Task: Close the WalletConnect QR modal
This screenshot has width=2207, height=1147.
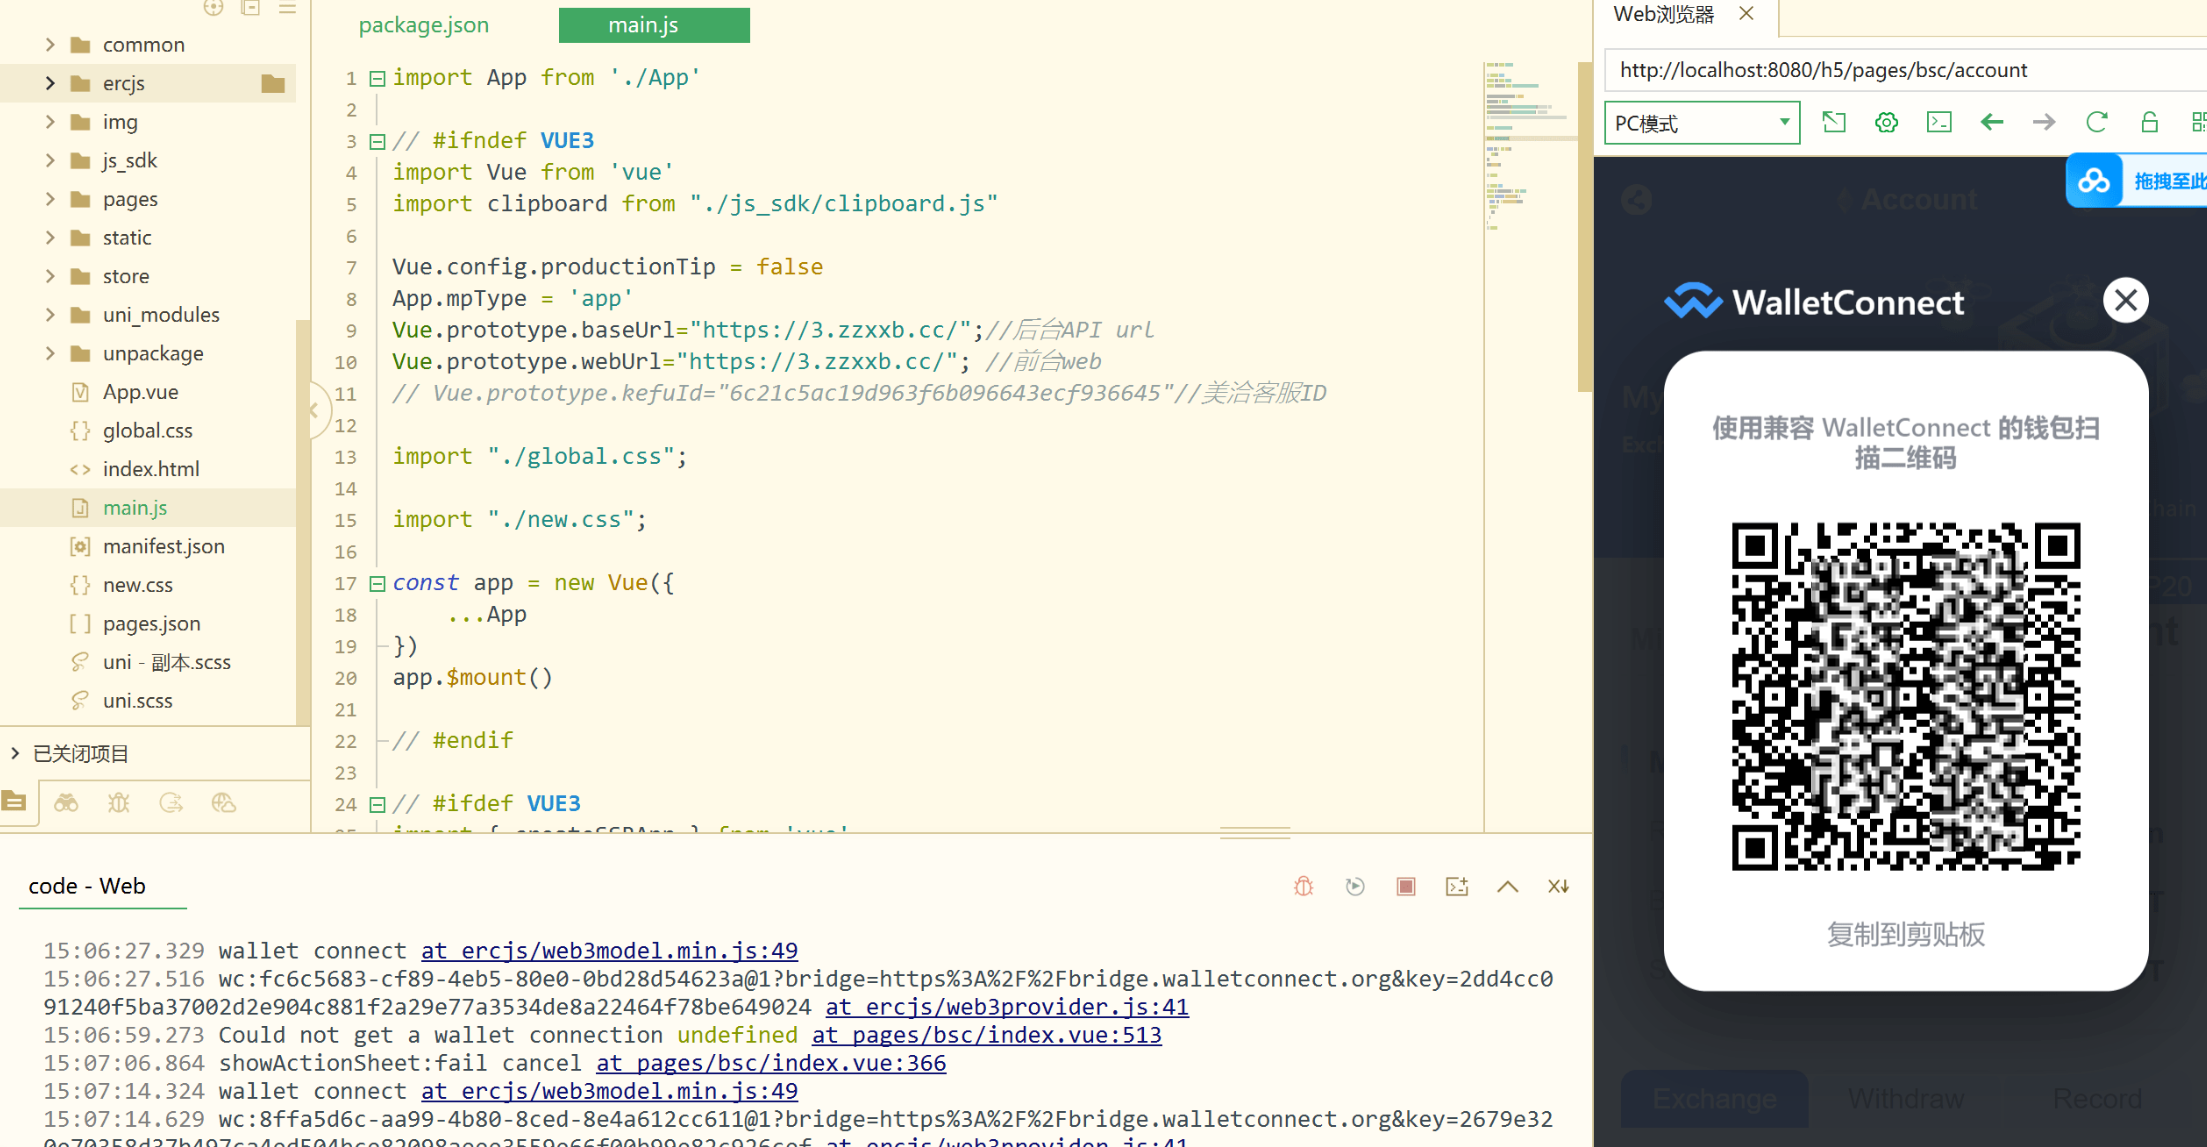Action: 2126,300
